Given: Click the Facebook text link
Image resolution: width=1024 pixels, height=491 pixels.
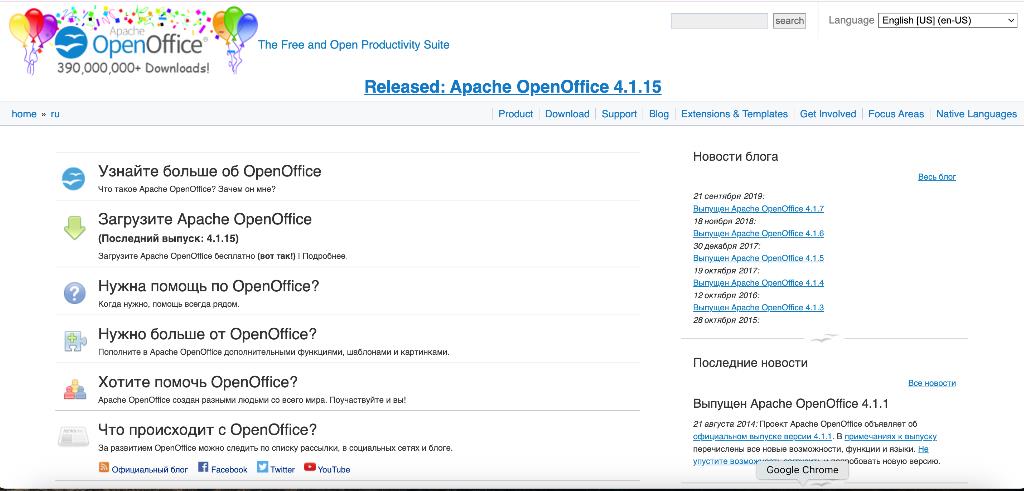Looking at the screenshot, I should (x=229, y=469).
